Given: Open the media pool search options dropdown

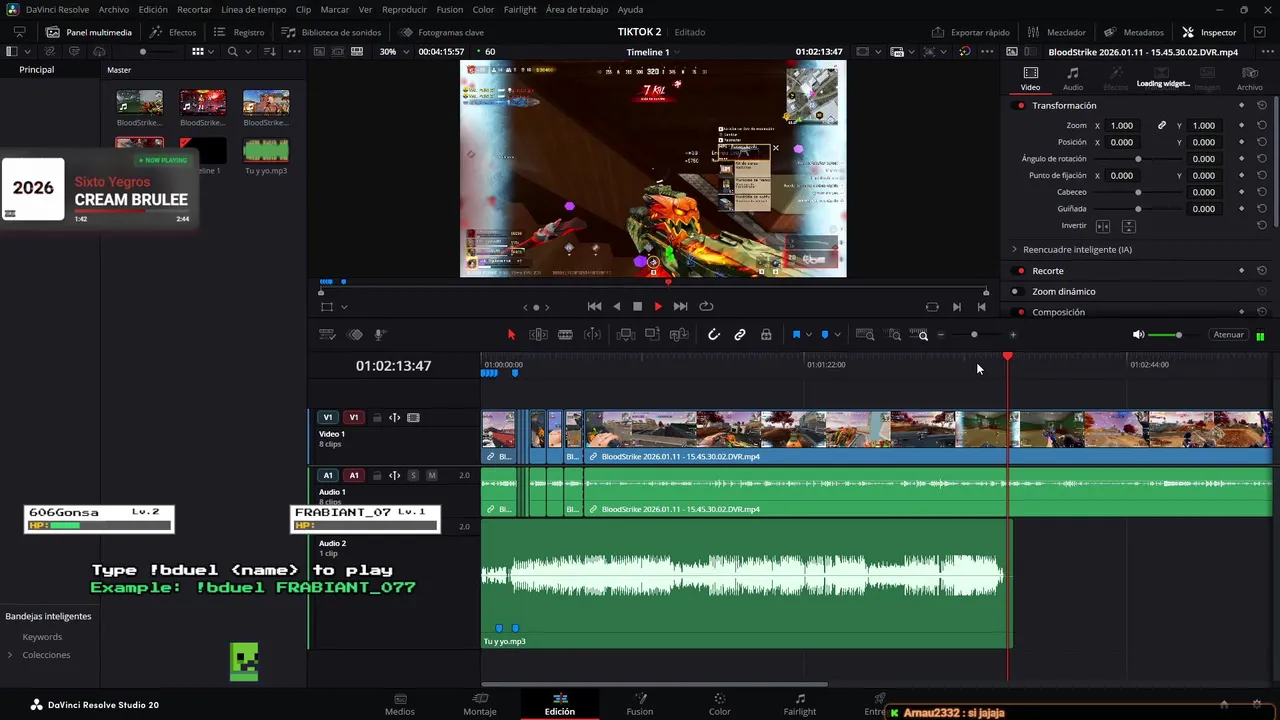Looking at the screenshot, I should [x=246, y=52].
